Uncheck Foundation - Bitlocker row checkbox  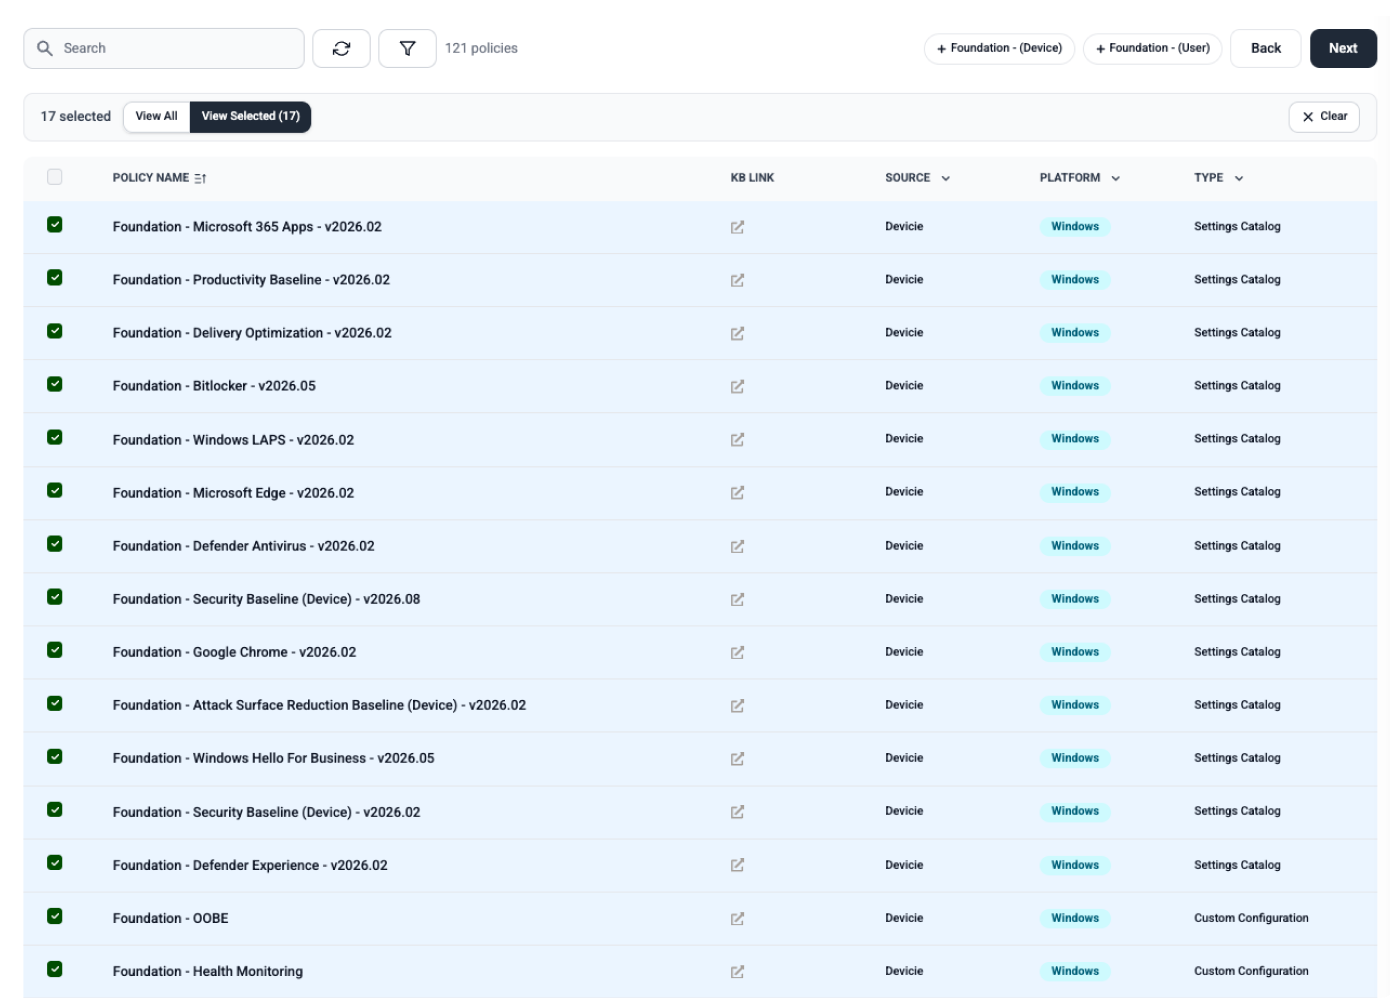(x=55, y=384)
